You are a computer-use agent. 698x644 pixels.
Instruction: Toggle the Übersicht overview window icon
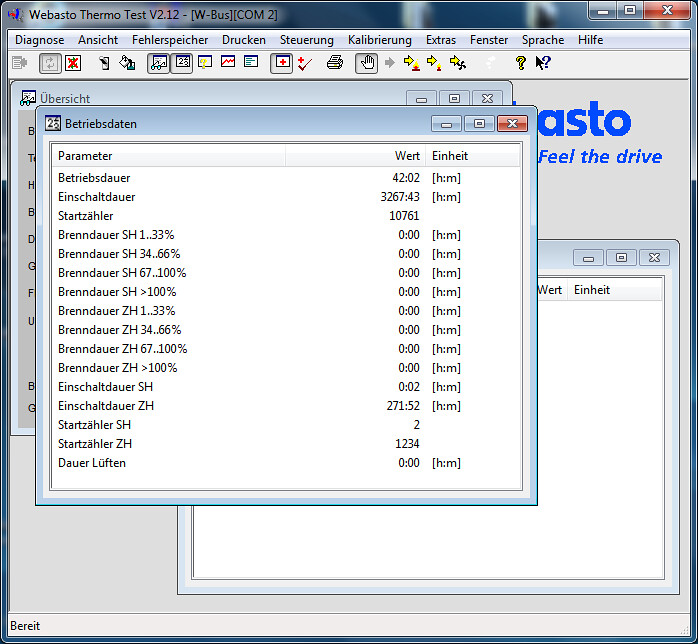point(158,63)
